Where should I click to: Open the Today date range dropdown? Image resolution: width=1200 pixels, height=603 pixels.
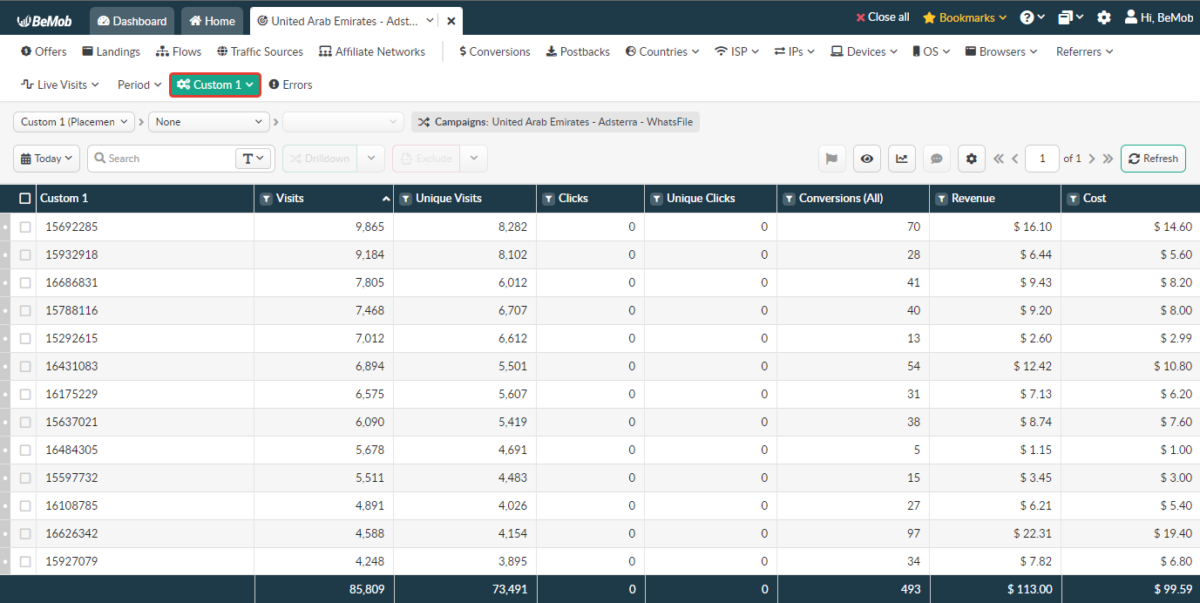[x=46, y=158]
